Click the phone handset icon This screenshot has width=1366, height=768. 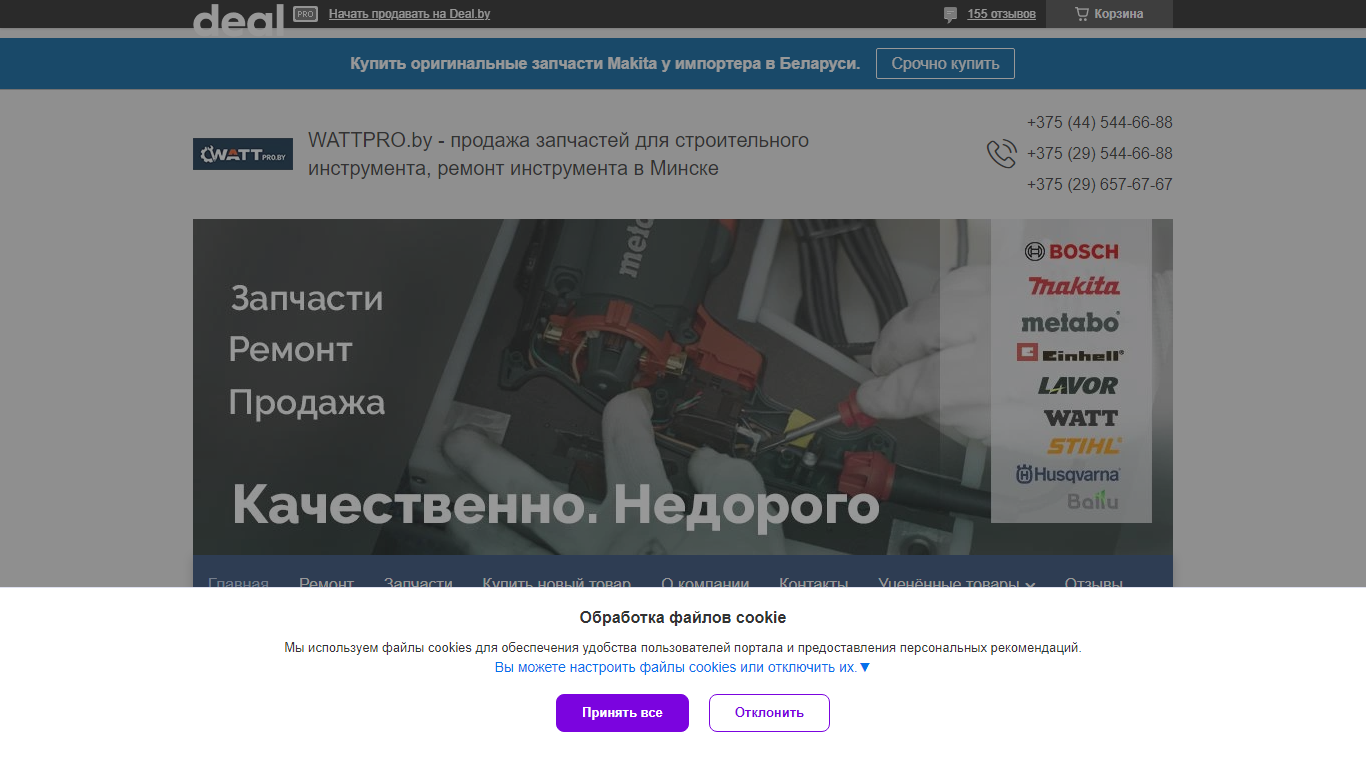[x=1001, y=153]
